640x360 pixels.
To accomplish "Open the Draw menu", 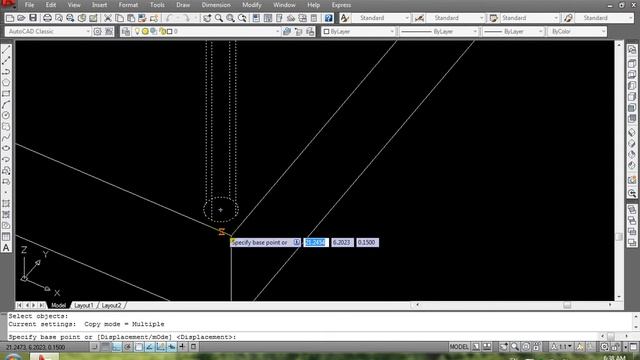I will pyautogui.click(x=183, y=5).
